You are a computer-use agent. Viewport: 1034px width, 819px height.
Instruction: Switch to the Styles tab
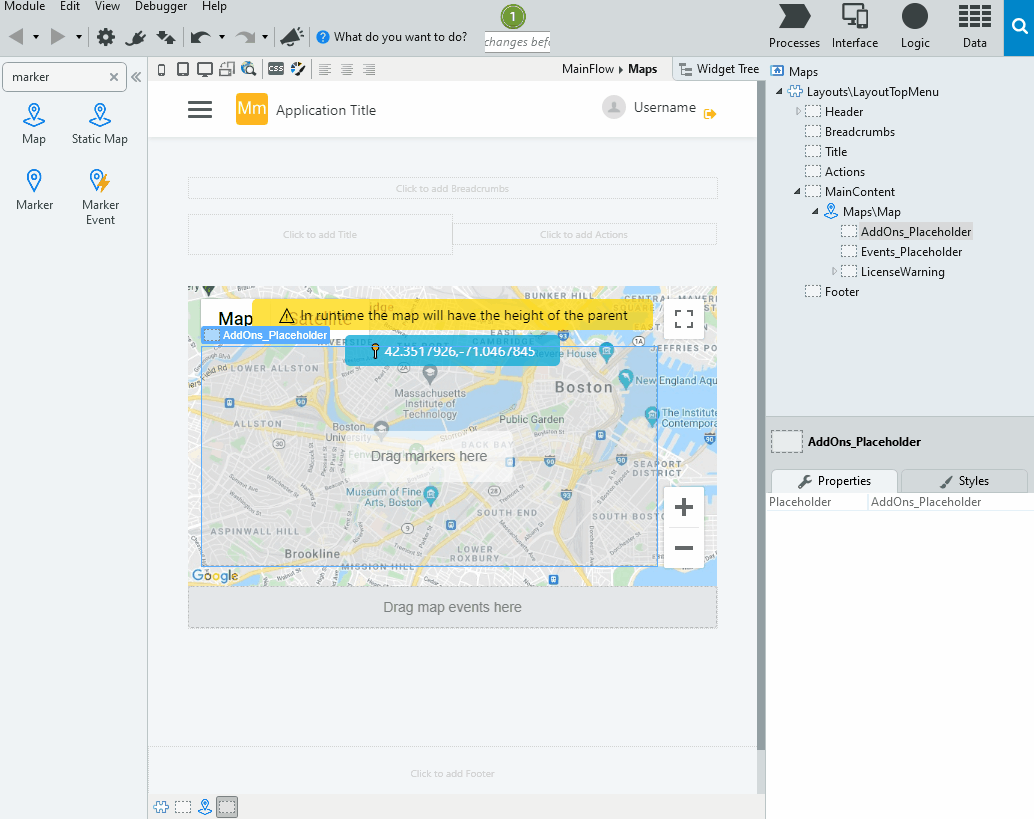(963, 481)
